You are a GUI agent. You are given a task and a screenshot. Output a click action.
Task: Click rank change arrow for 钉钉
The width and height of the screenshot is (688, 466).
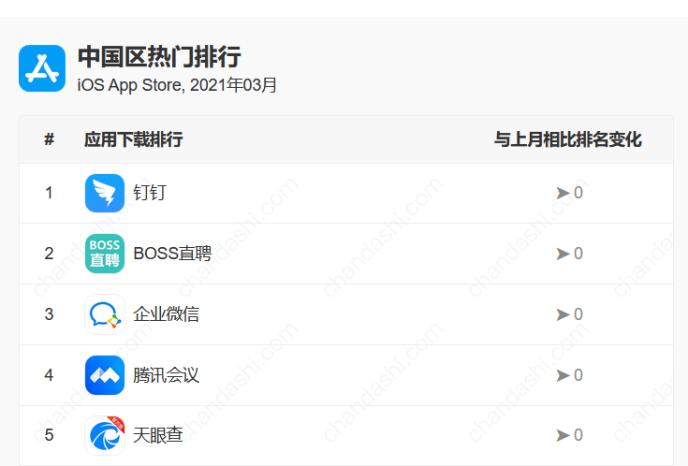point(563,193)
